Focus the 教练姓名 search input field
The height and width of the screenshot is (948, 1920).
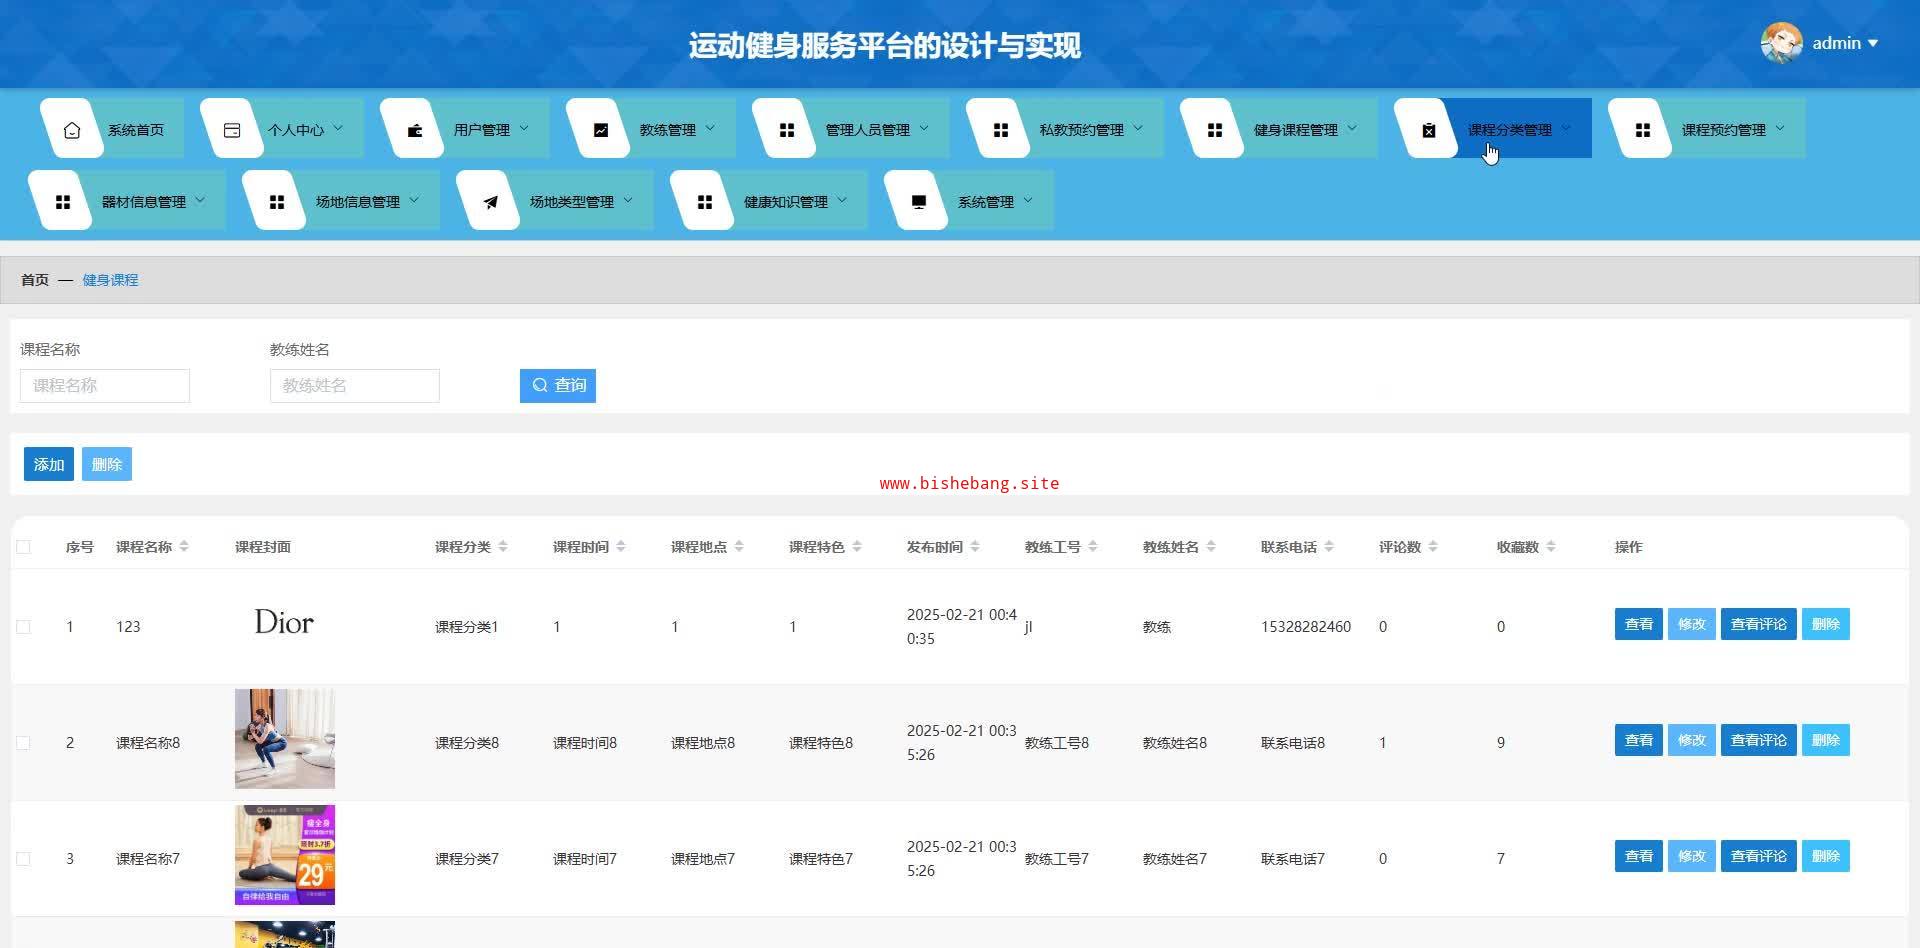[x=355, y=386]
